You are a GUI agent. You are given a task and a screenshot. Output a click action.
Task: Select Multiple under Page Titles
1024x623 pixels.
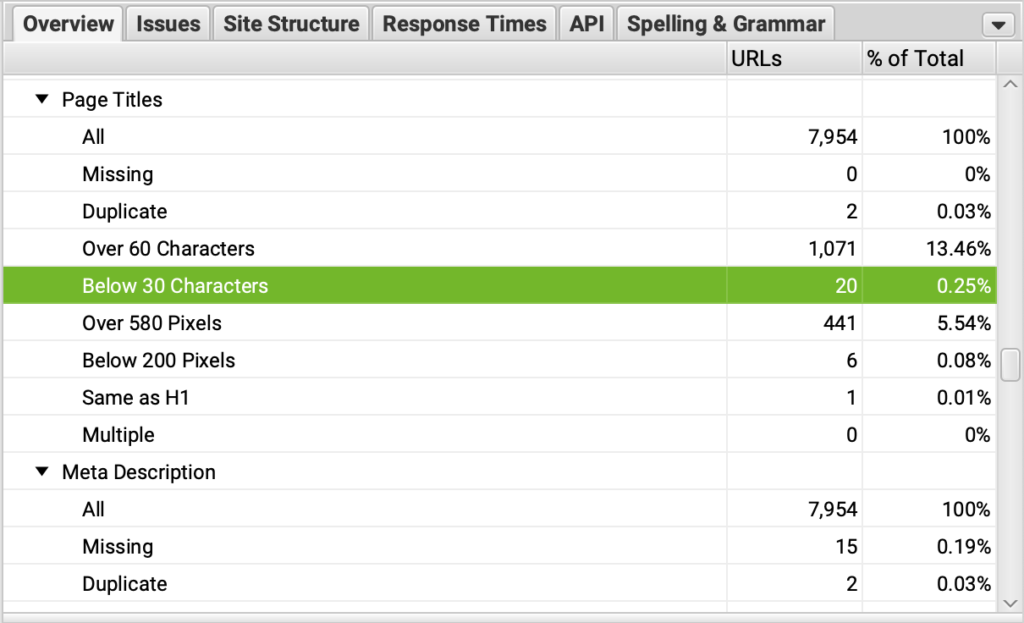click(118, 435)
